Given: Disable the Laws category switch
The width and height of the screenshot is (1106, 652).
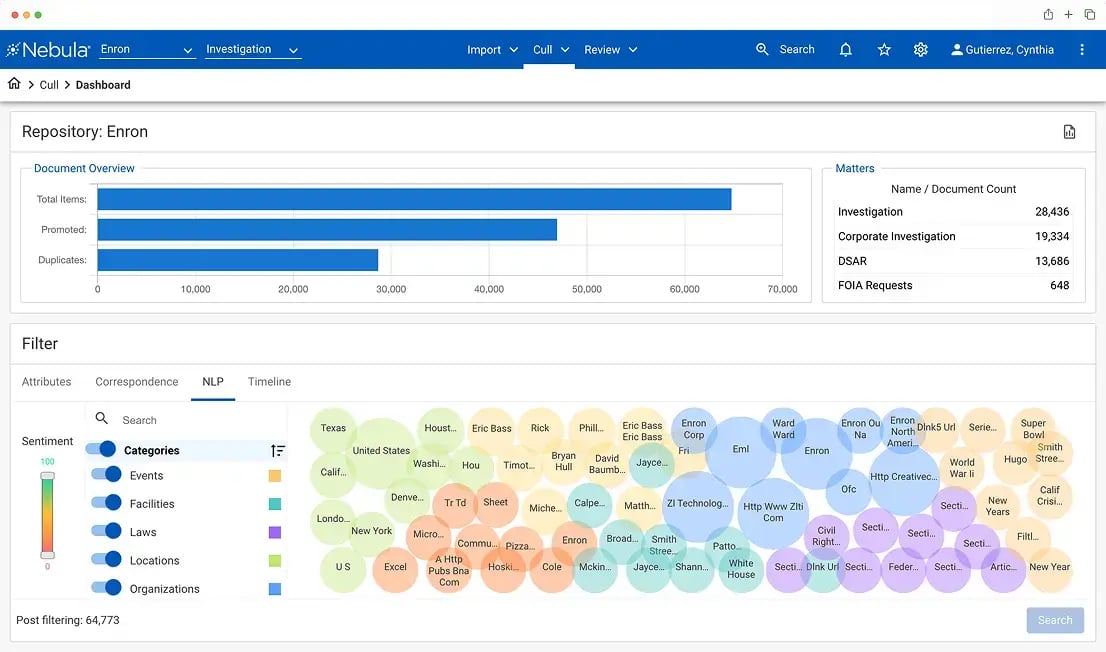Looking at the screenshot, I should 106,531.
